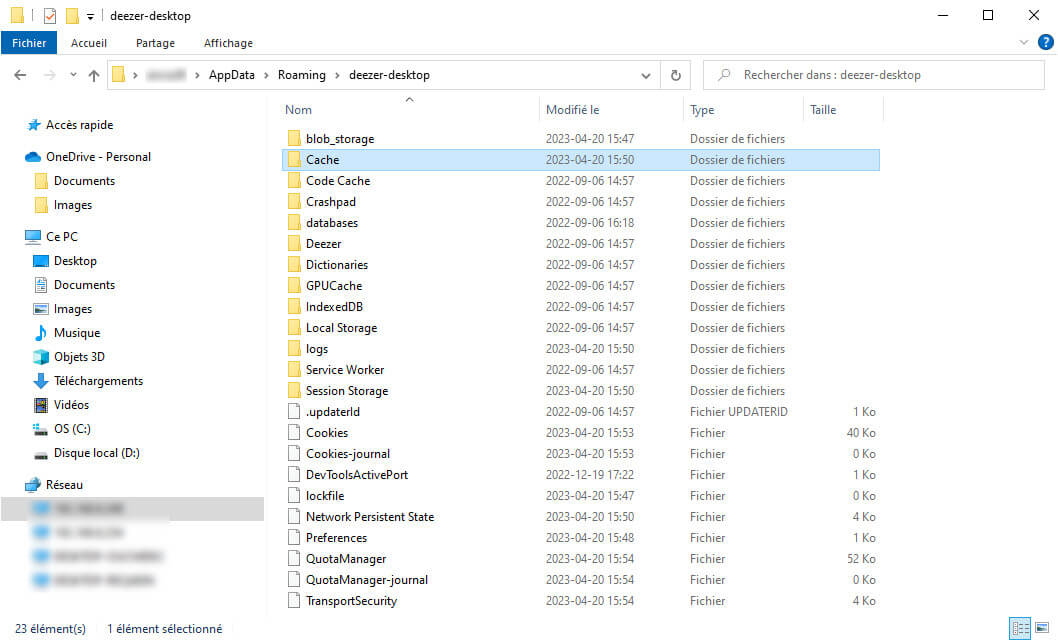Select the Network Persistent State file

click(370, 516)
